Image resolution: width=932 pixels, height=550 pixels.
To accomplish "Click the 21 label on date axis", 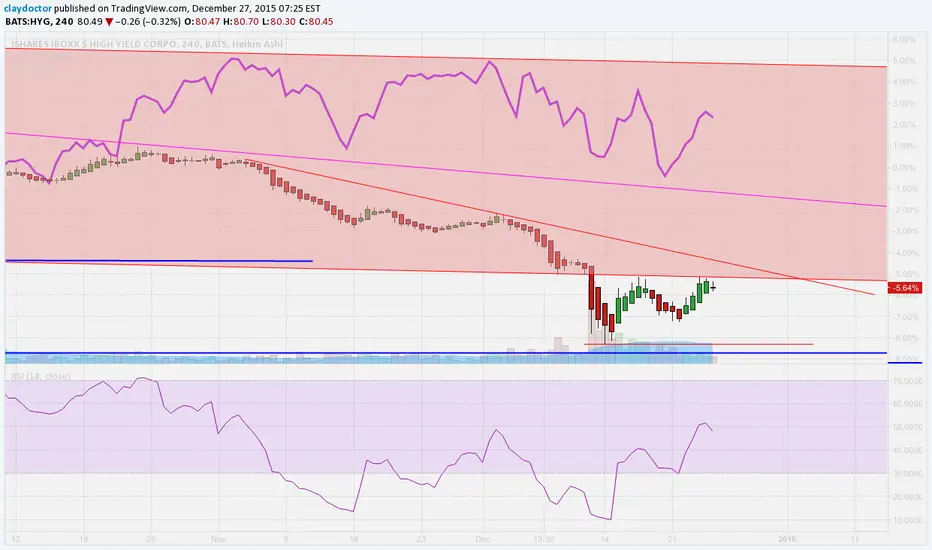I will pos(673,539).
